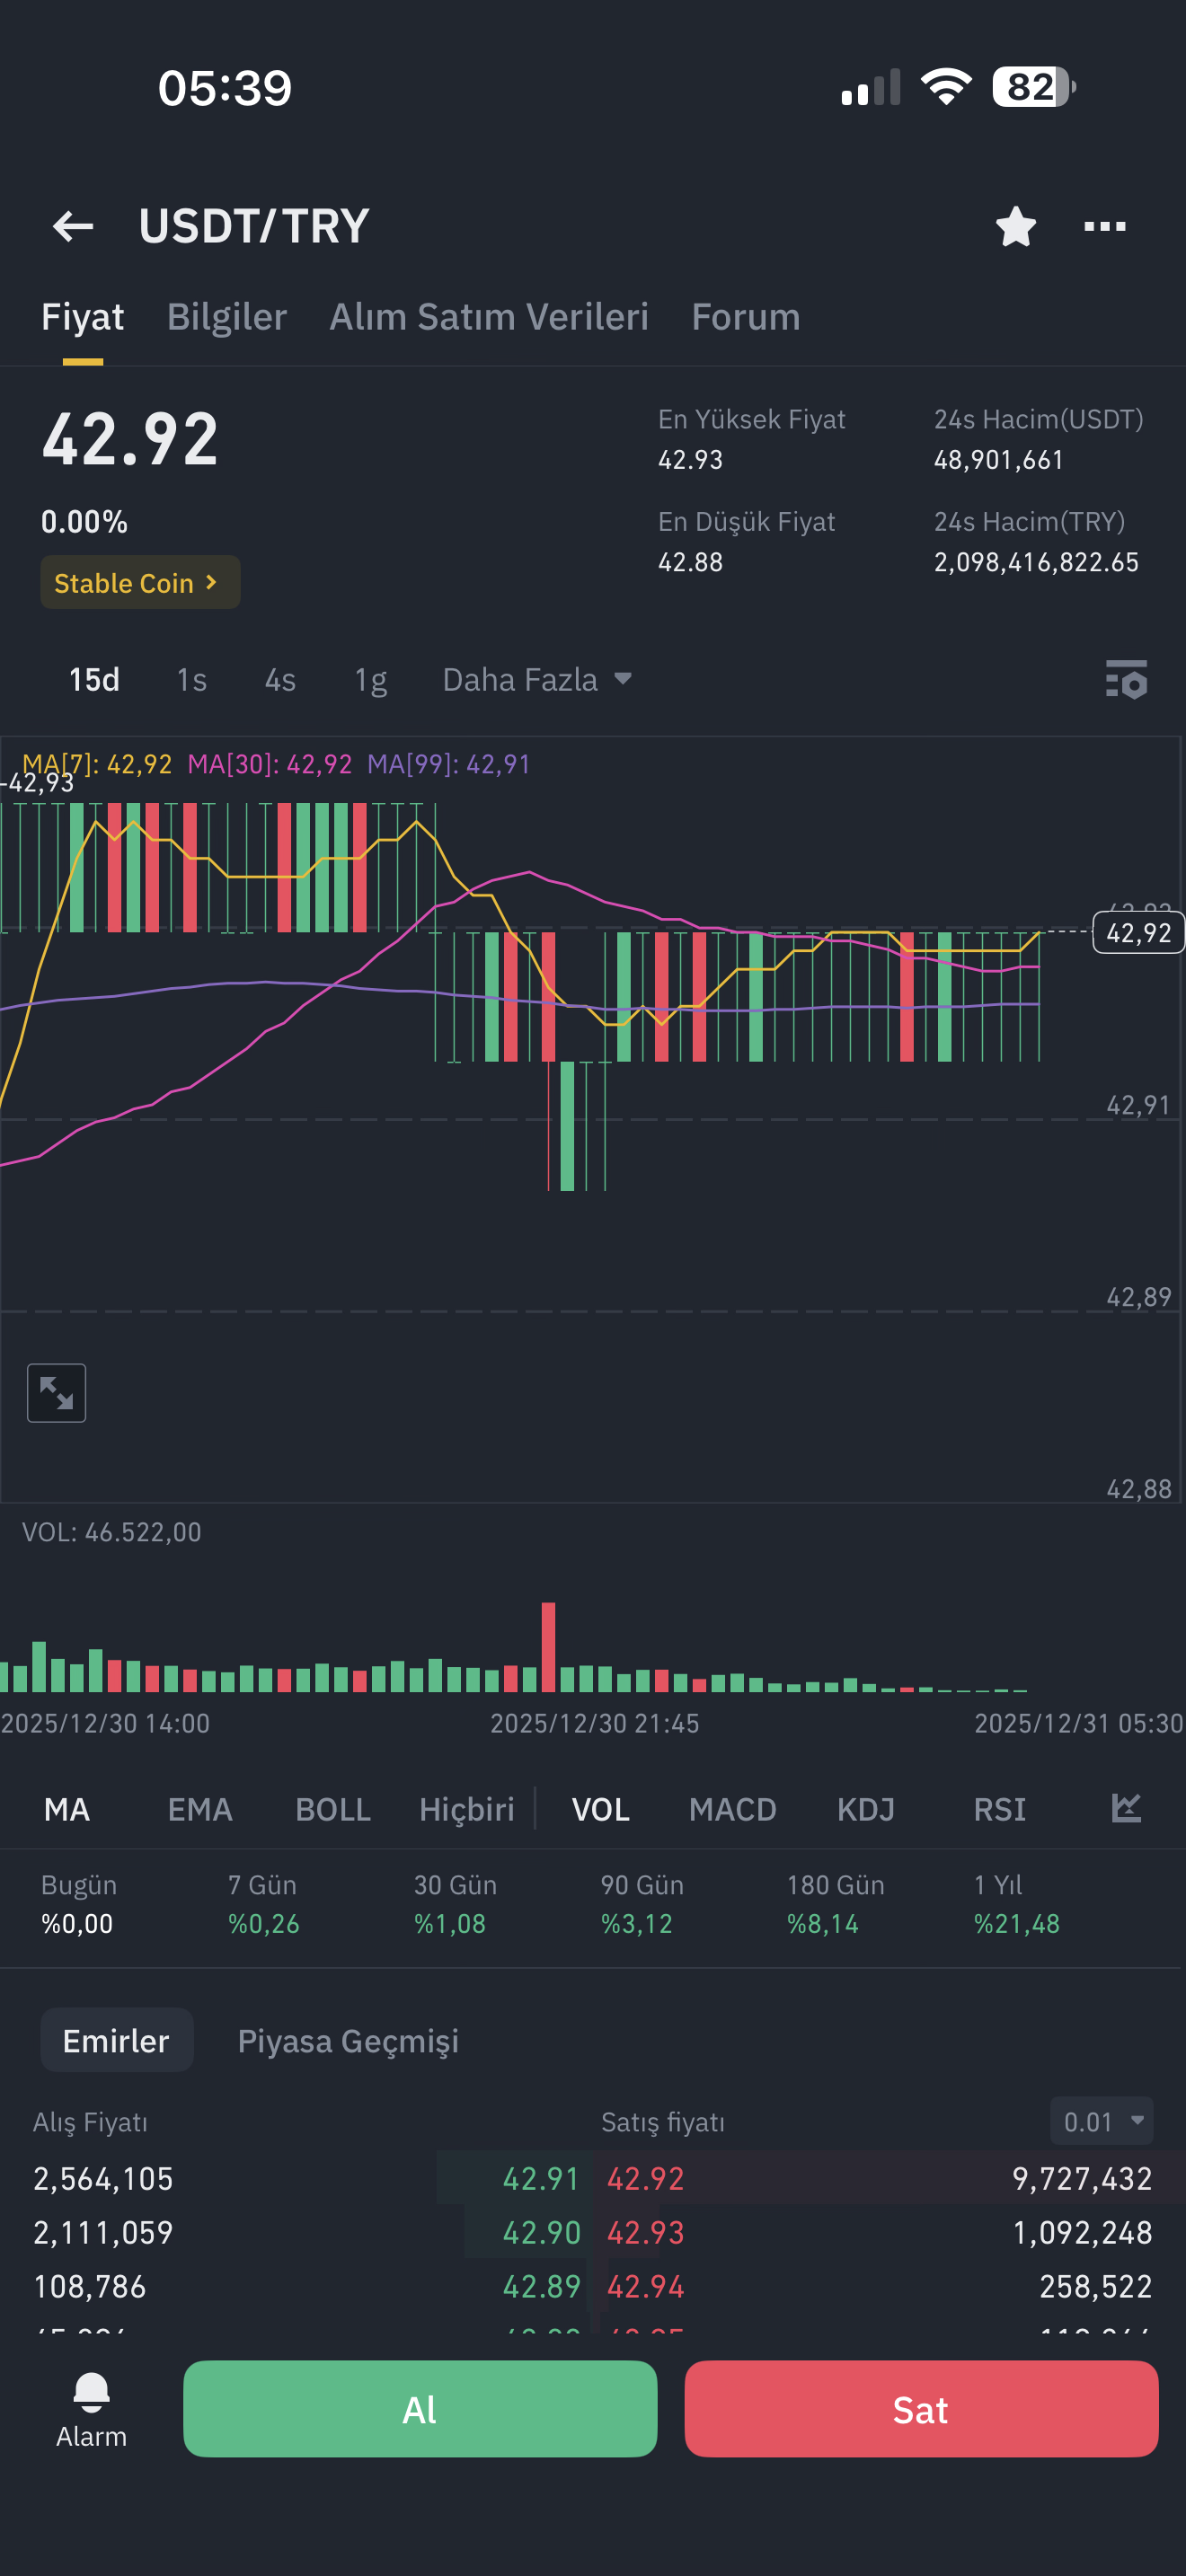Viewport: 1186px width, 2576px height.
Task: Select the Emirler tab
Action: pos(116,2040)
